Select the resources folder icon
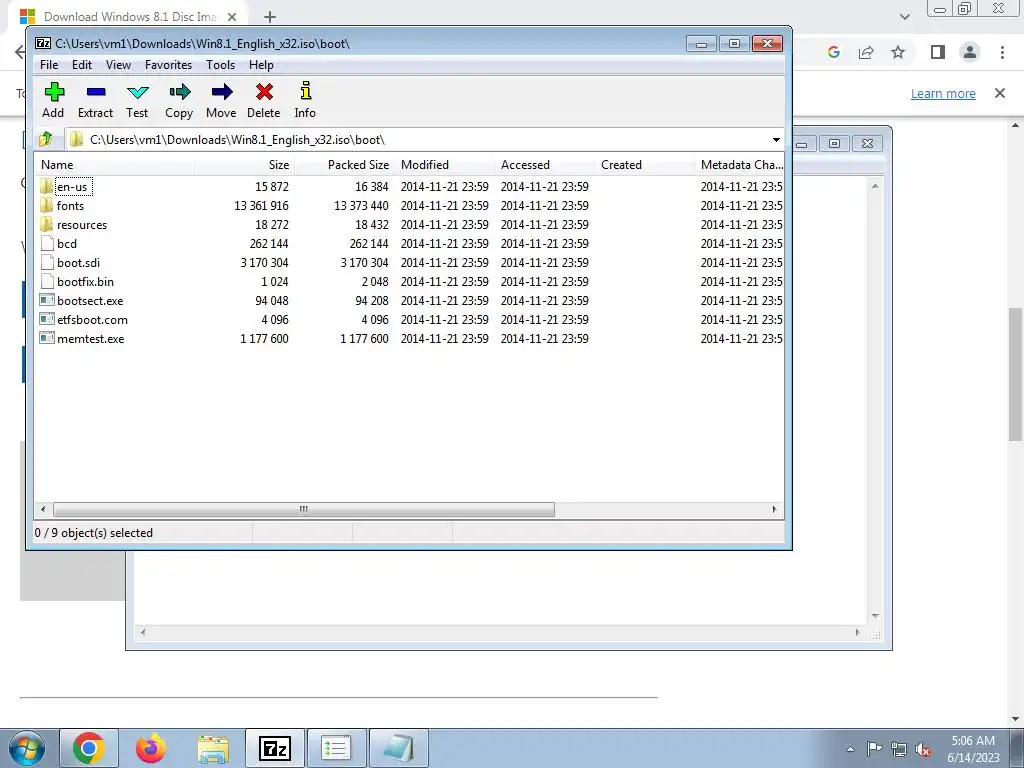This screenshot has height=768, width=1024. click(46, 225)
